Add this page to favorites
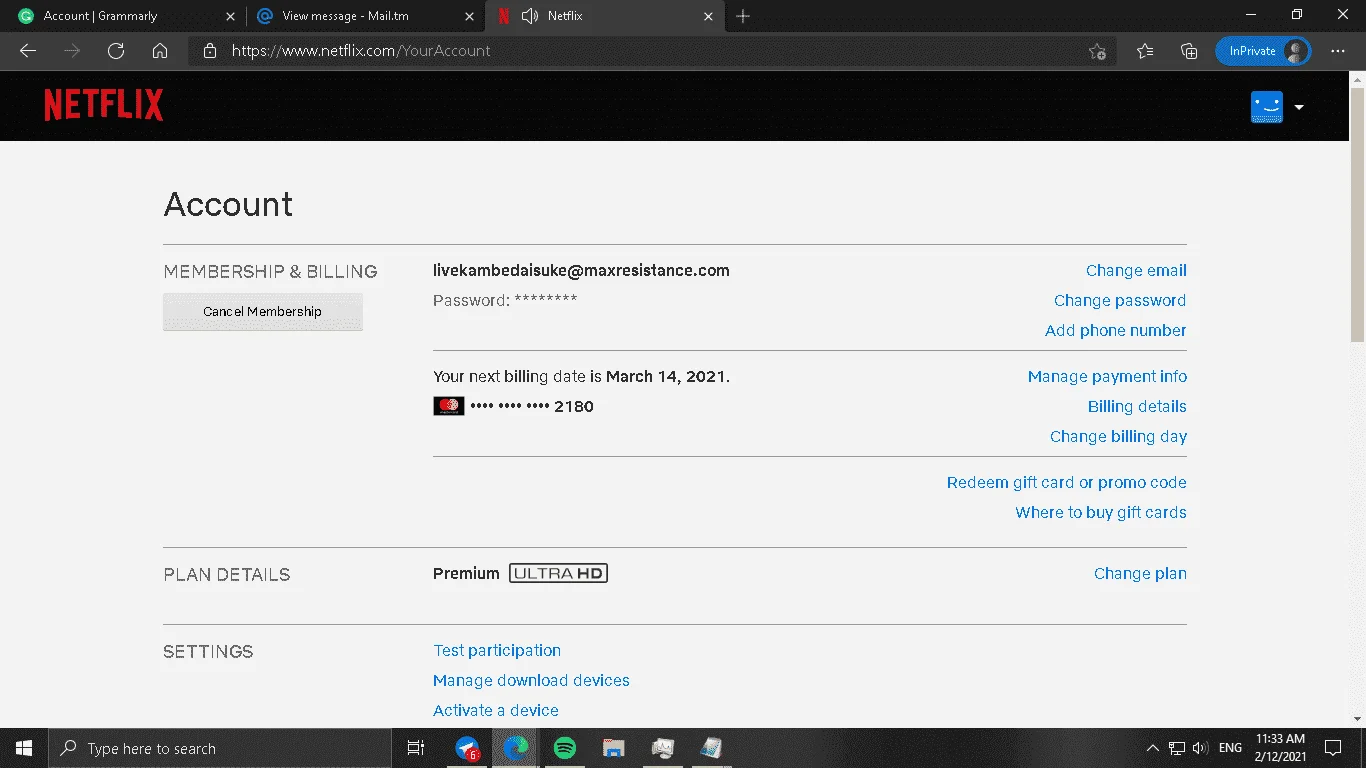 tap(1097, 51)
